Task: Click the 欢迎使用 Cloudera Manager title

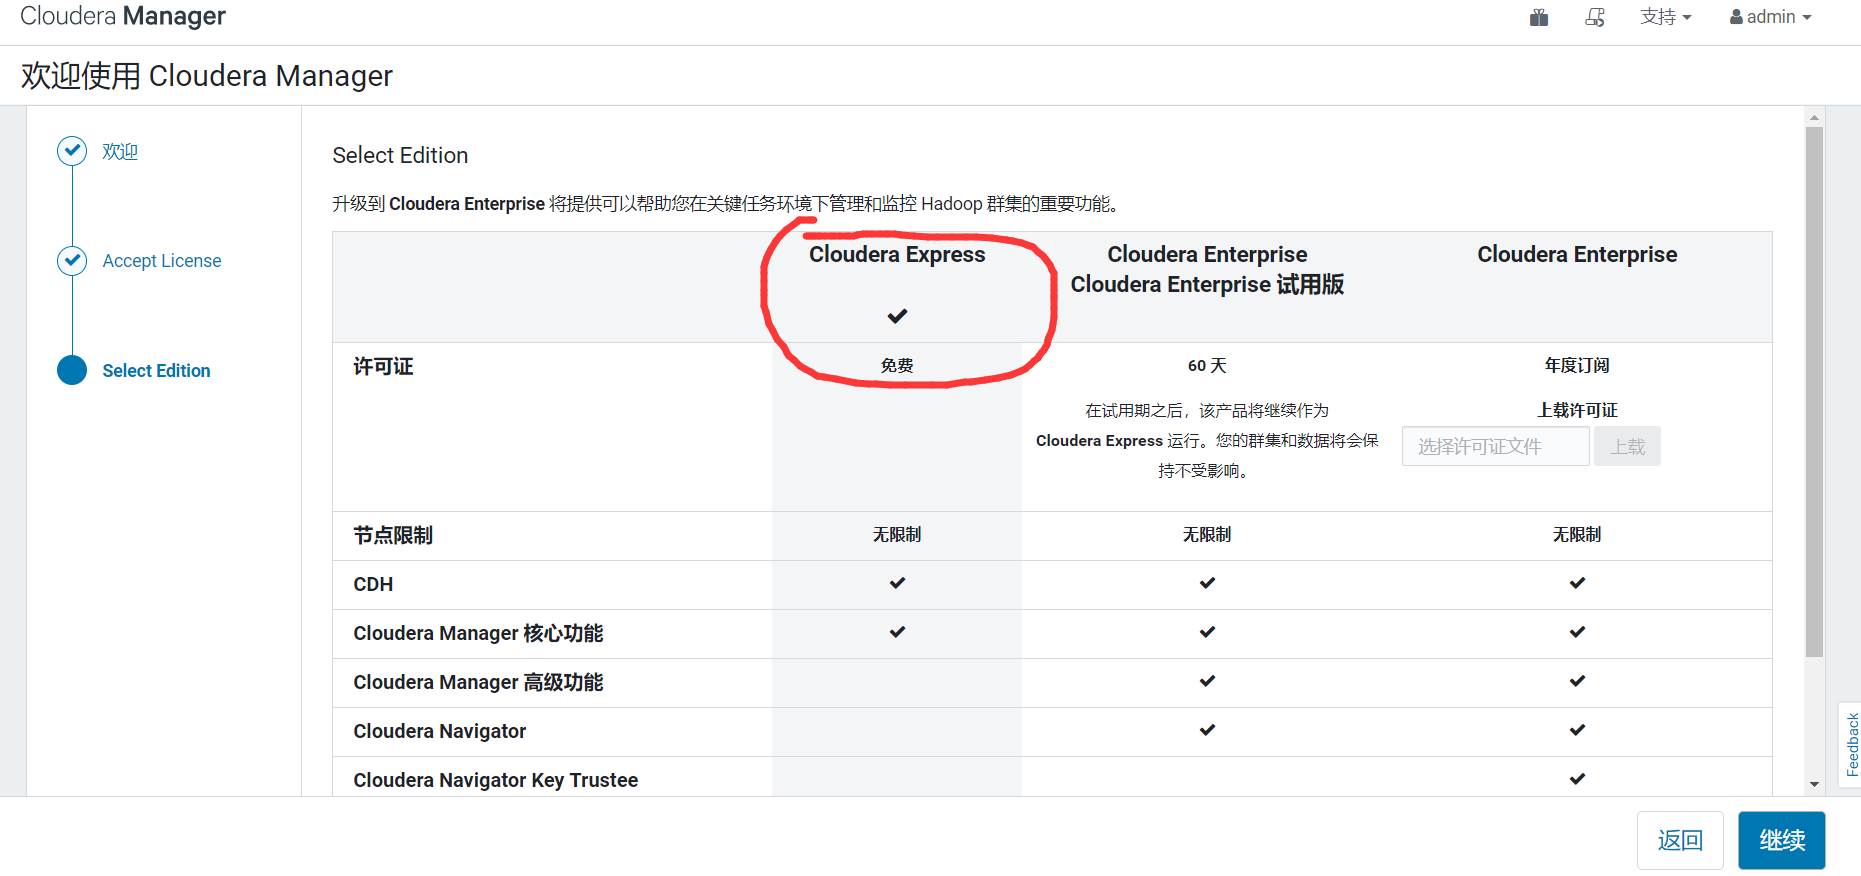Action: (206, 76)
